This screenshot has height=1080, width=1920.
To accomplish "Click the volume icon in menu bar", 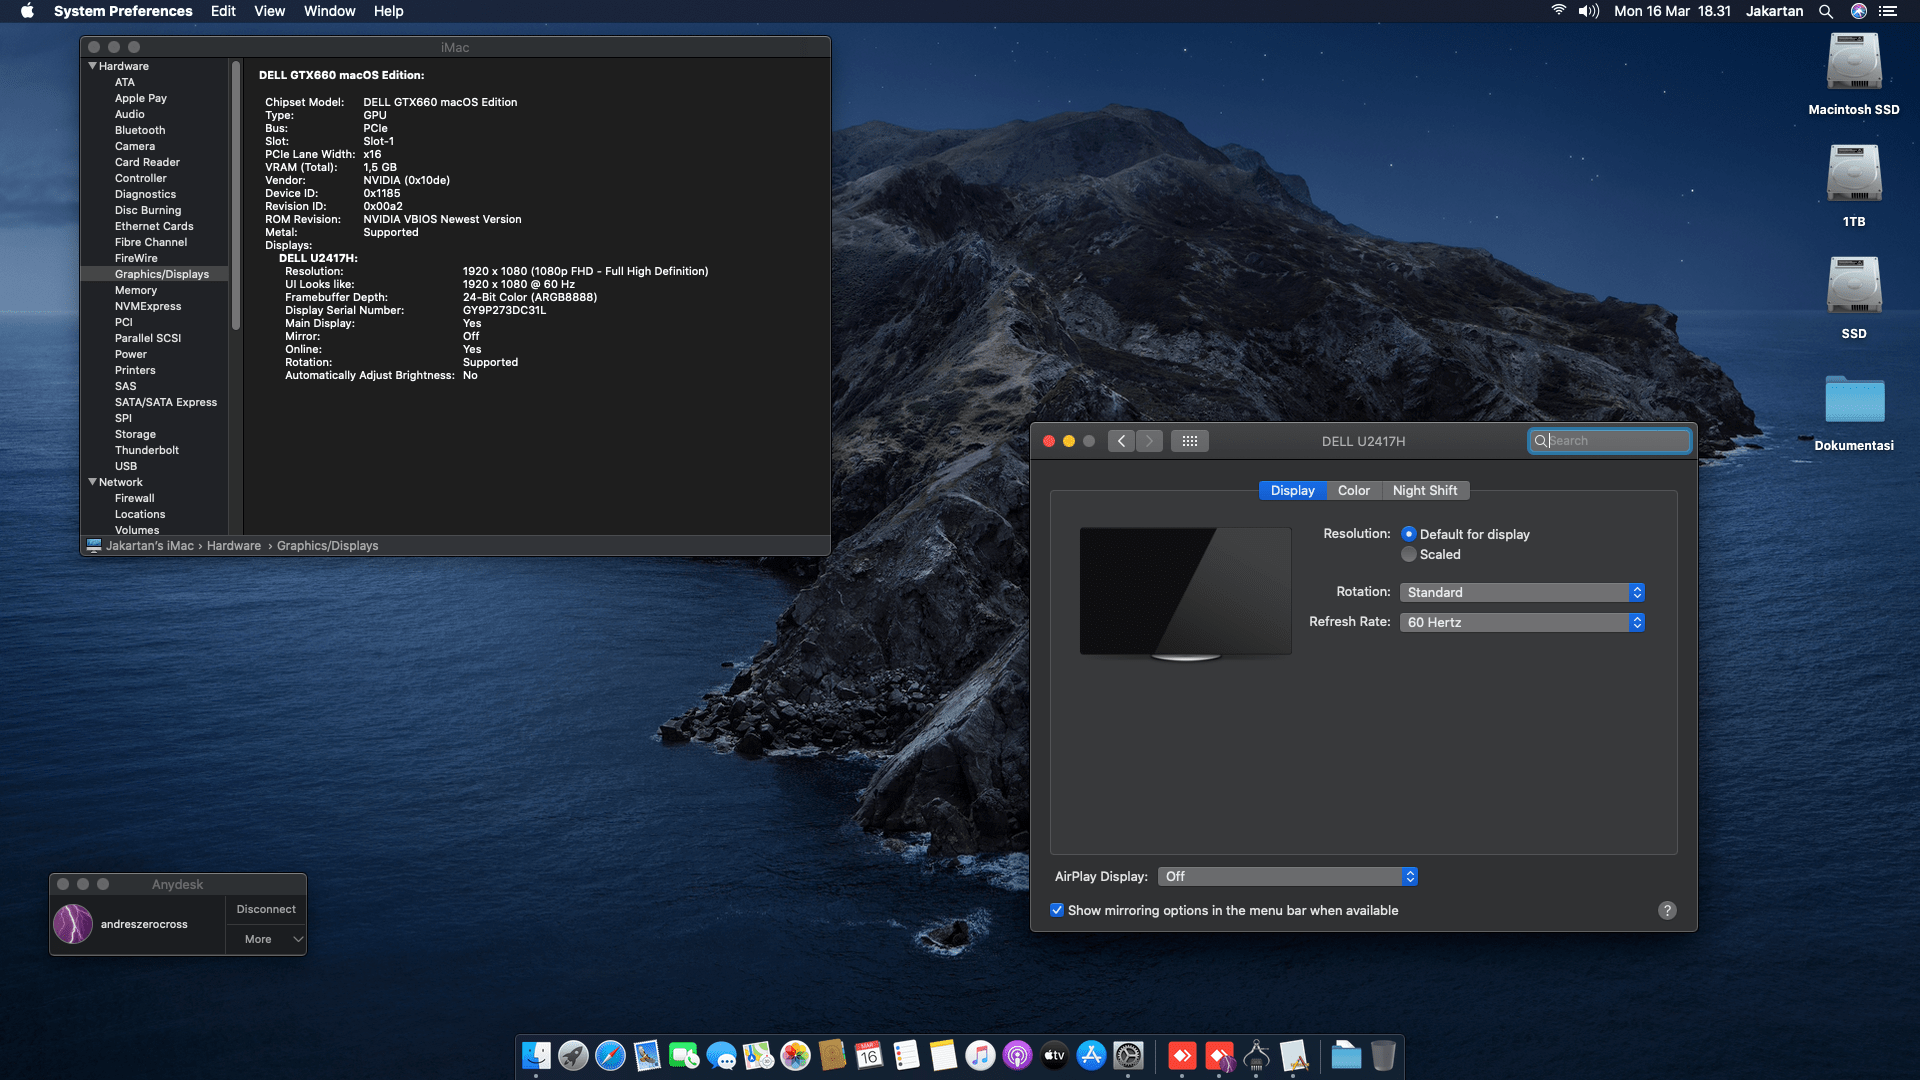I will (x=1588, y=11).
